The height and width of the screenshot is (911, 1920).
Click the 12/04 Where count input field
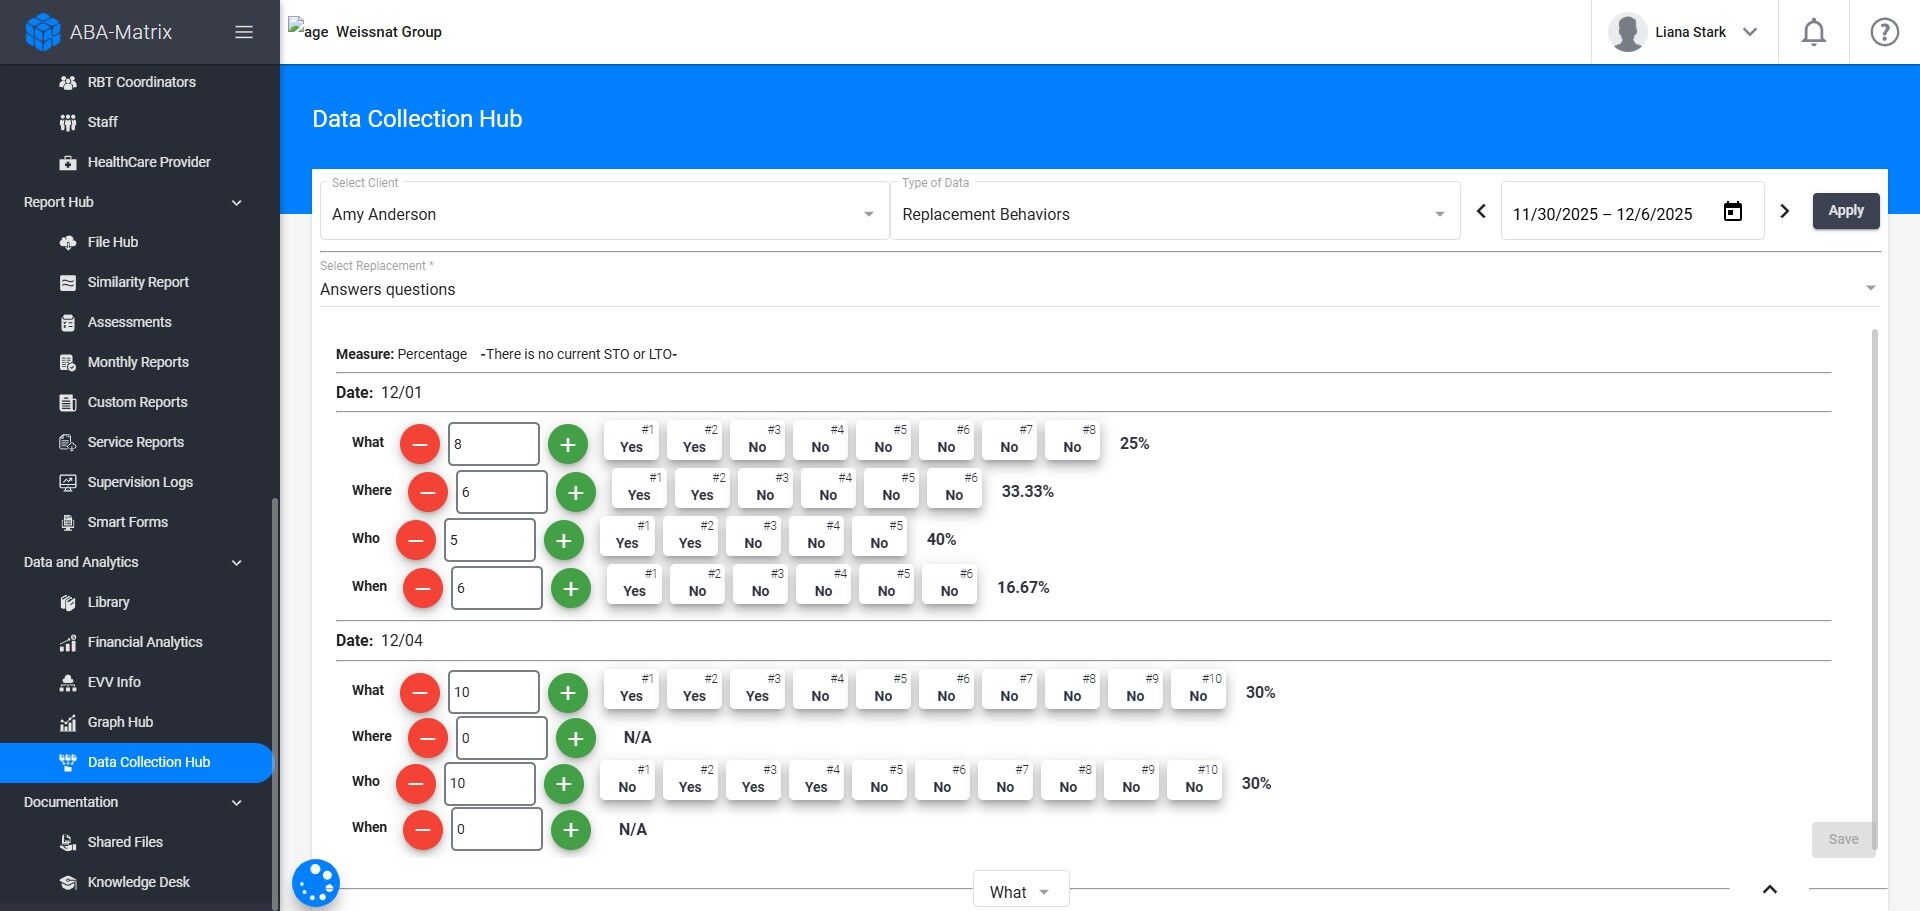pos(501,739)
